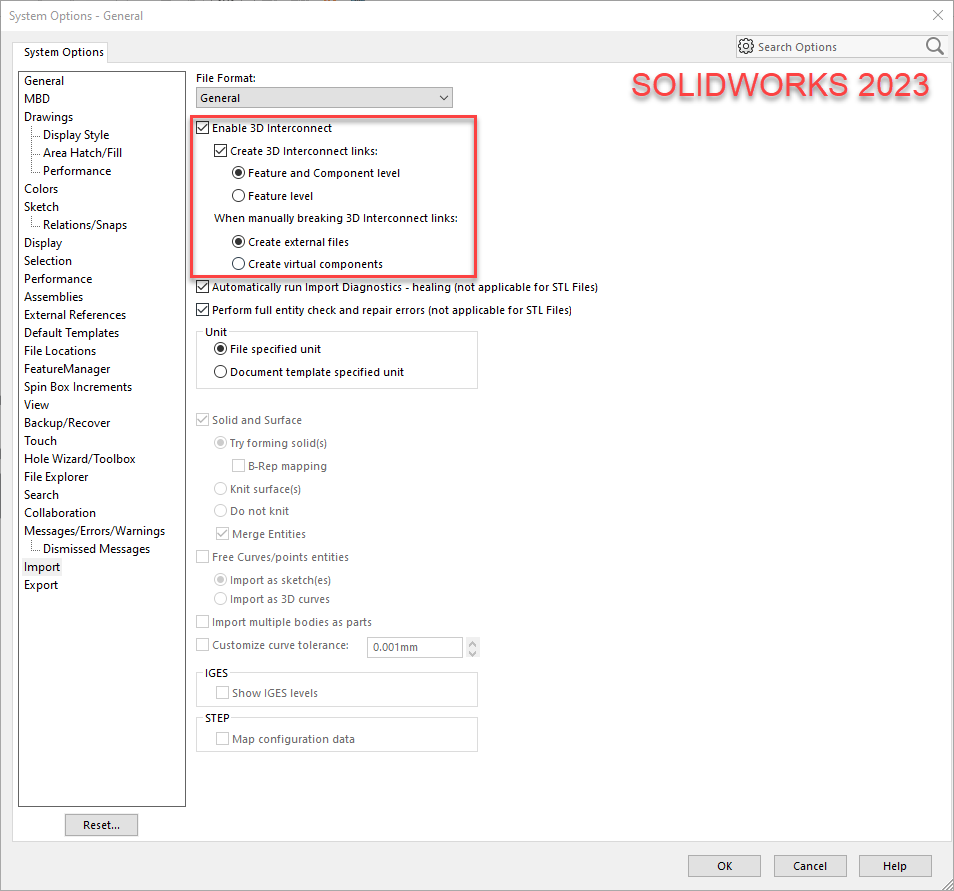Select Document template specified unit option
The width and height of the screenshot is (954, 891).
pyautogui.click(x=221, y=372)
